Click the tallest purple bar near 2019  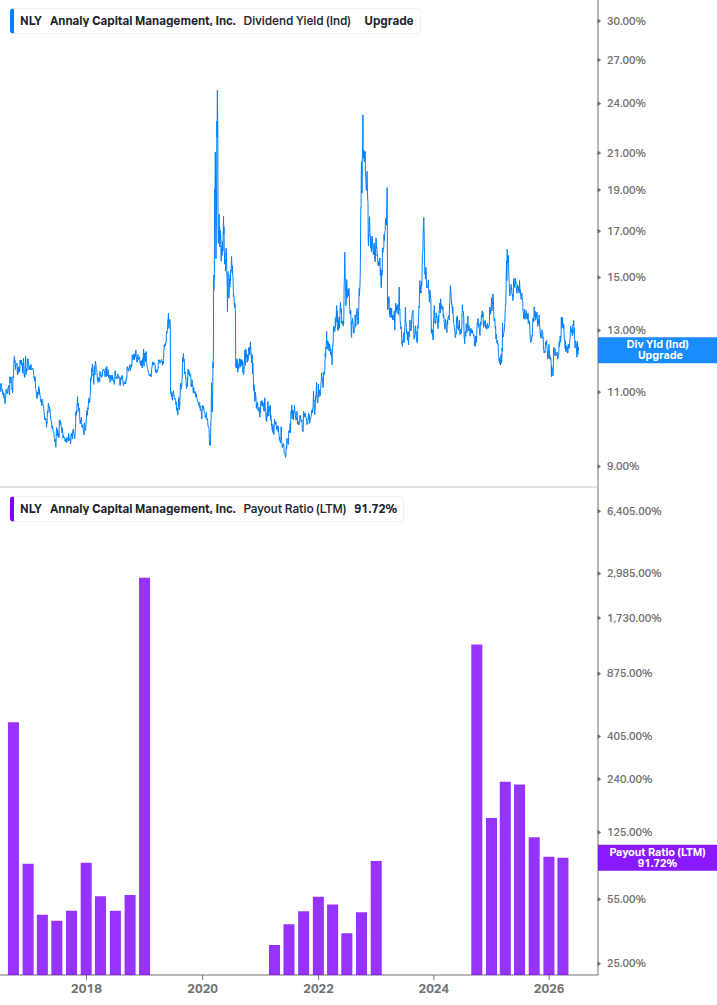pos(145,776)
